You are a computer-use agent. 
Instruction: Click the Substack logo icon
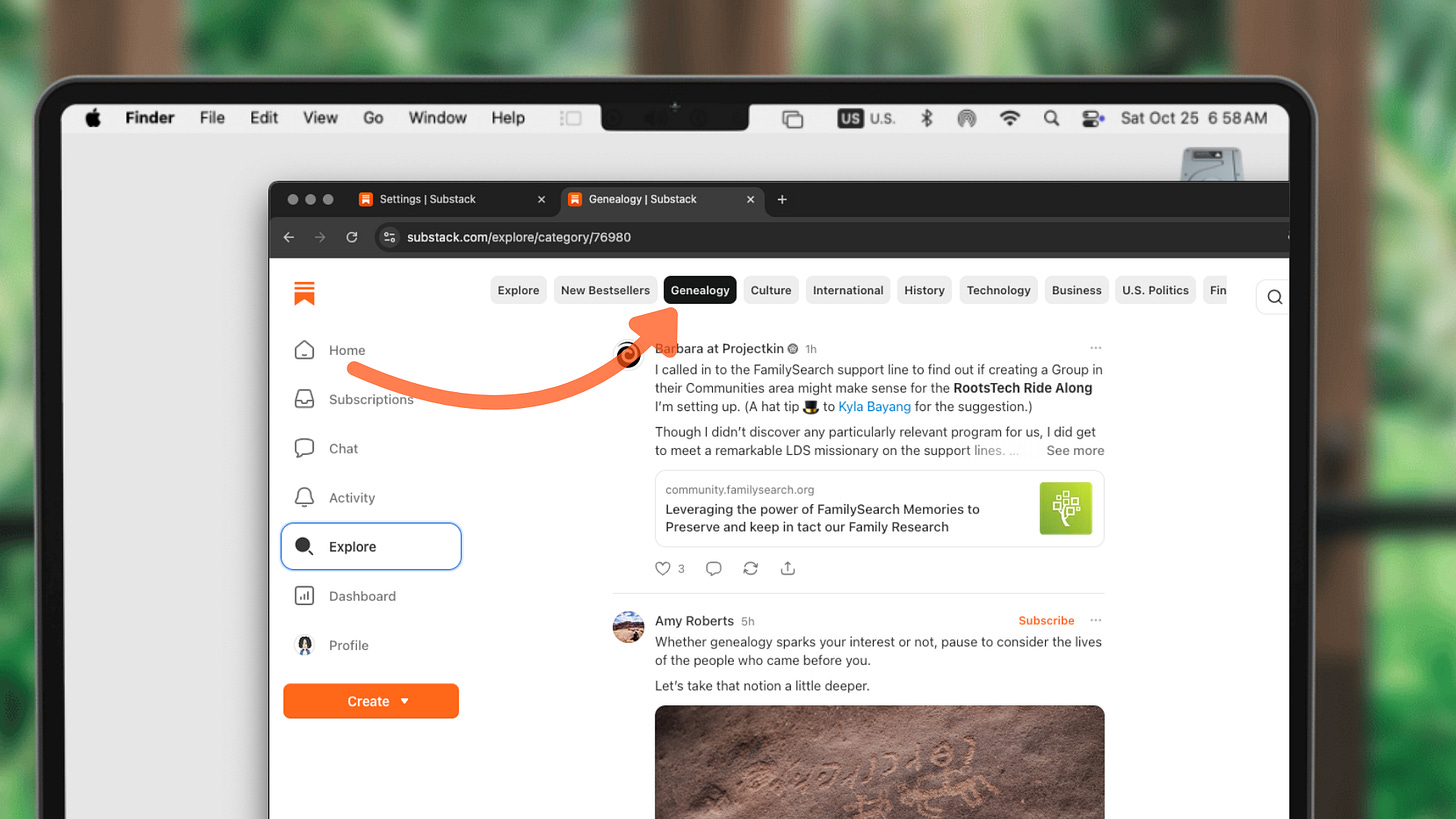tap(304, 293)
